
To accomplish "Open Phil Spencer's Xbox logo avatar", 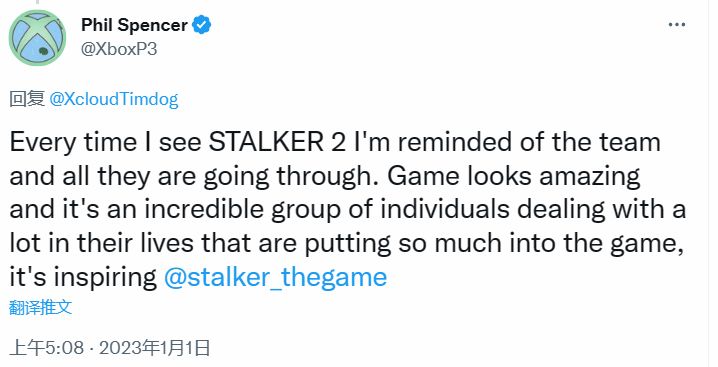I will [x=38, y=38].
